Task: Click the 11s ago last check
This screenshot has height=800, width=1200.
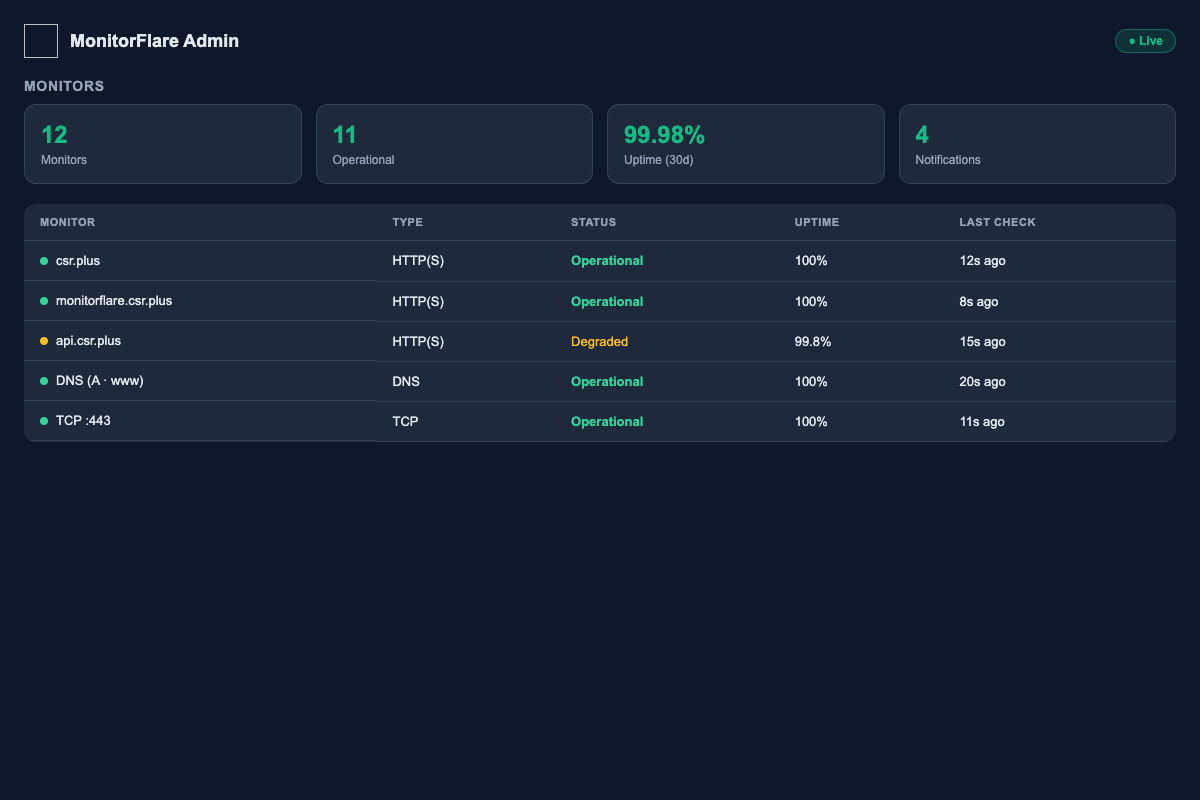Action: coord(982,422)
